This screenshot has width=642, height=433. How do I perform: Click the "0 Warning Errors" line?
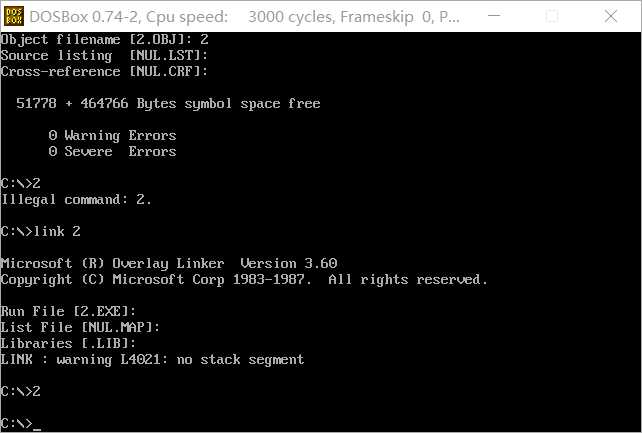(x=112, y=135)
